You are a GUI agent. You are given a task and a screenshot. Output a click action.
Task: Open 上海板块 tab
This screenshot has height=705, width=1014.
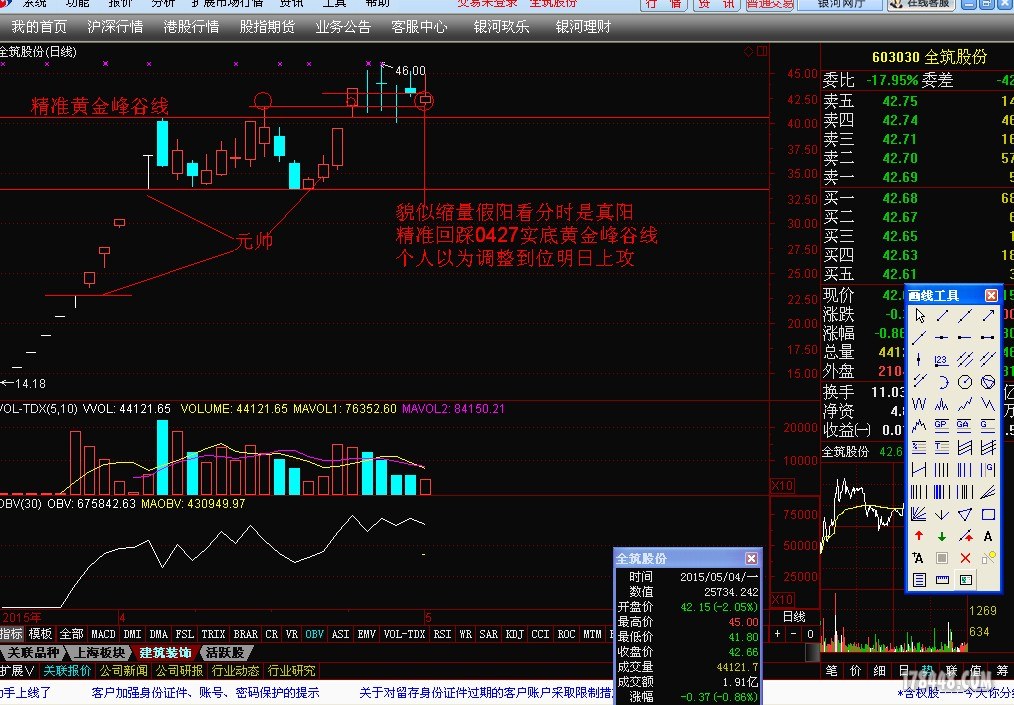pos(98,653)
